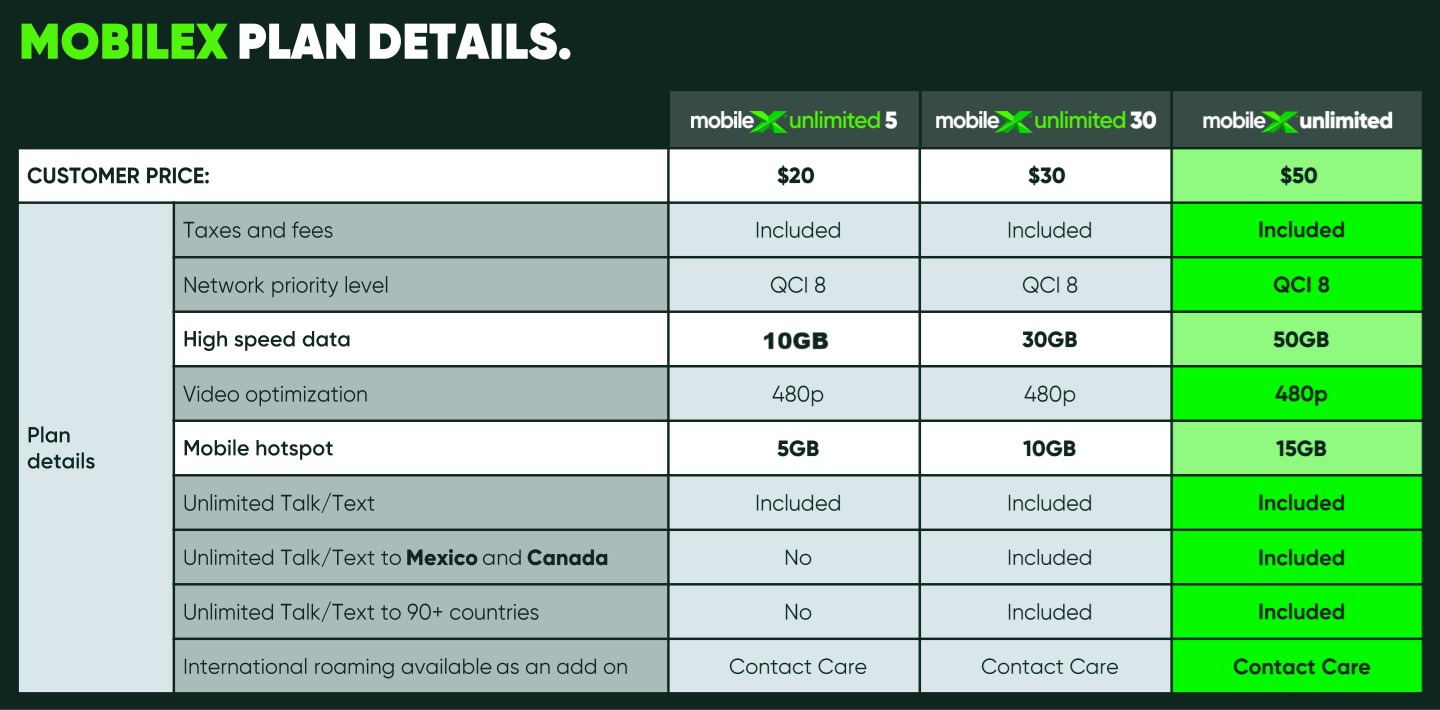Click the CUSTOMER PRICE row label

[118, 176]
